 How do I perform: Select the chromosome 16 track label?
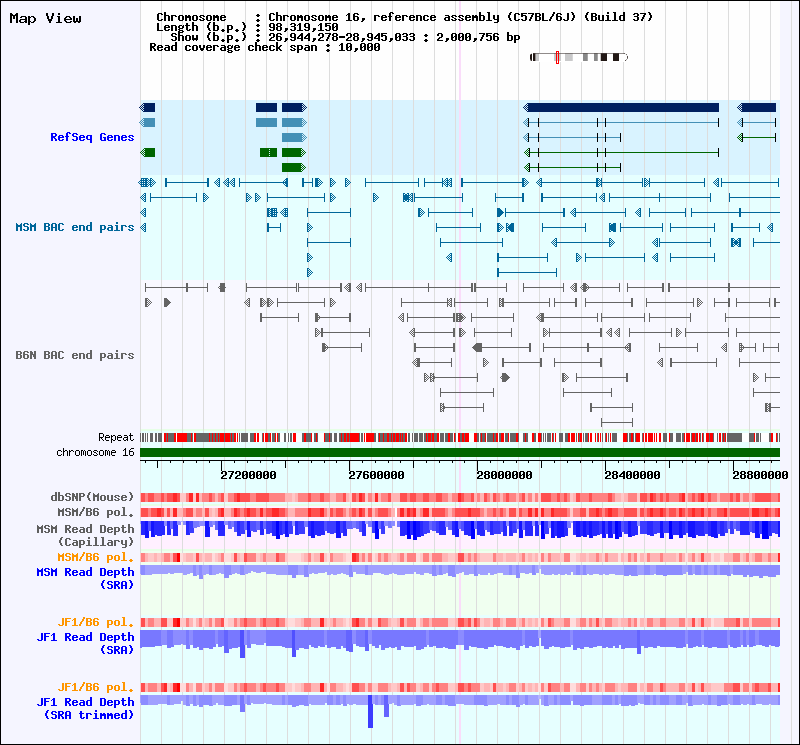[x=95, y=453]
